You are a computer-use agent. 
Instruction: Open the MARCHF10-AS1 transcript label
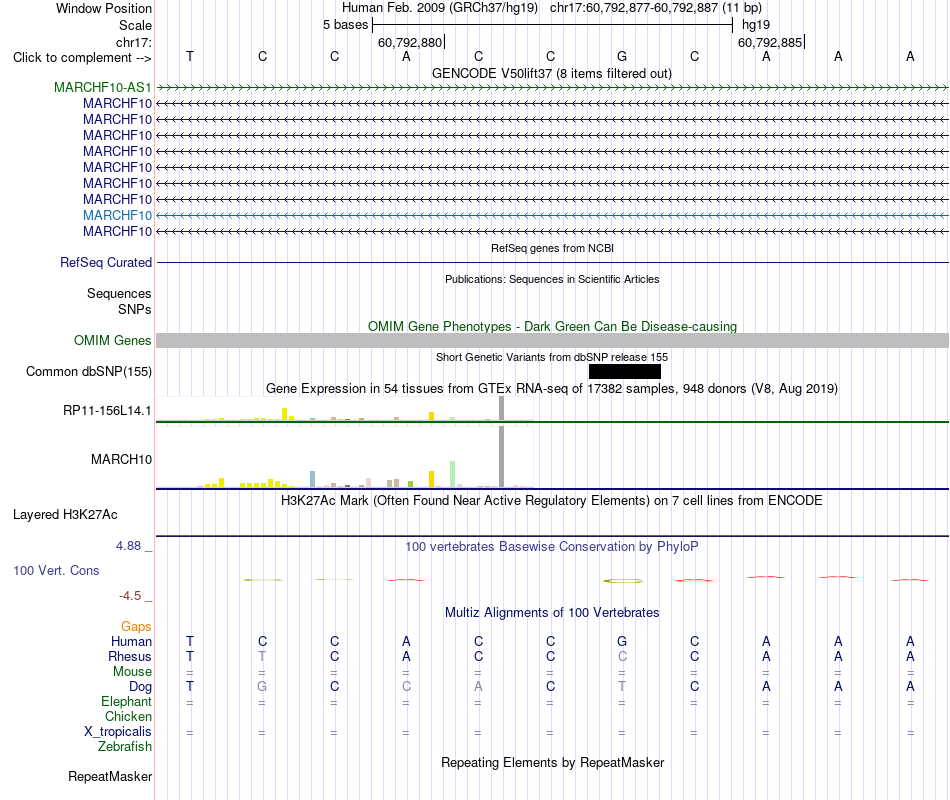tap(102, 87)
